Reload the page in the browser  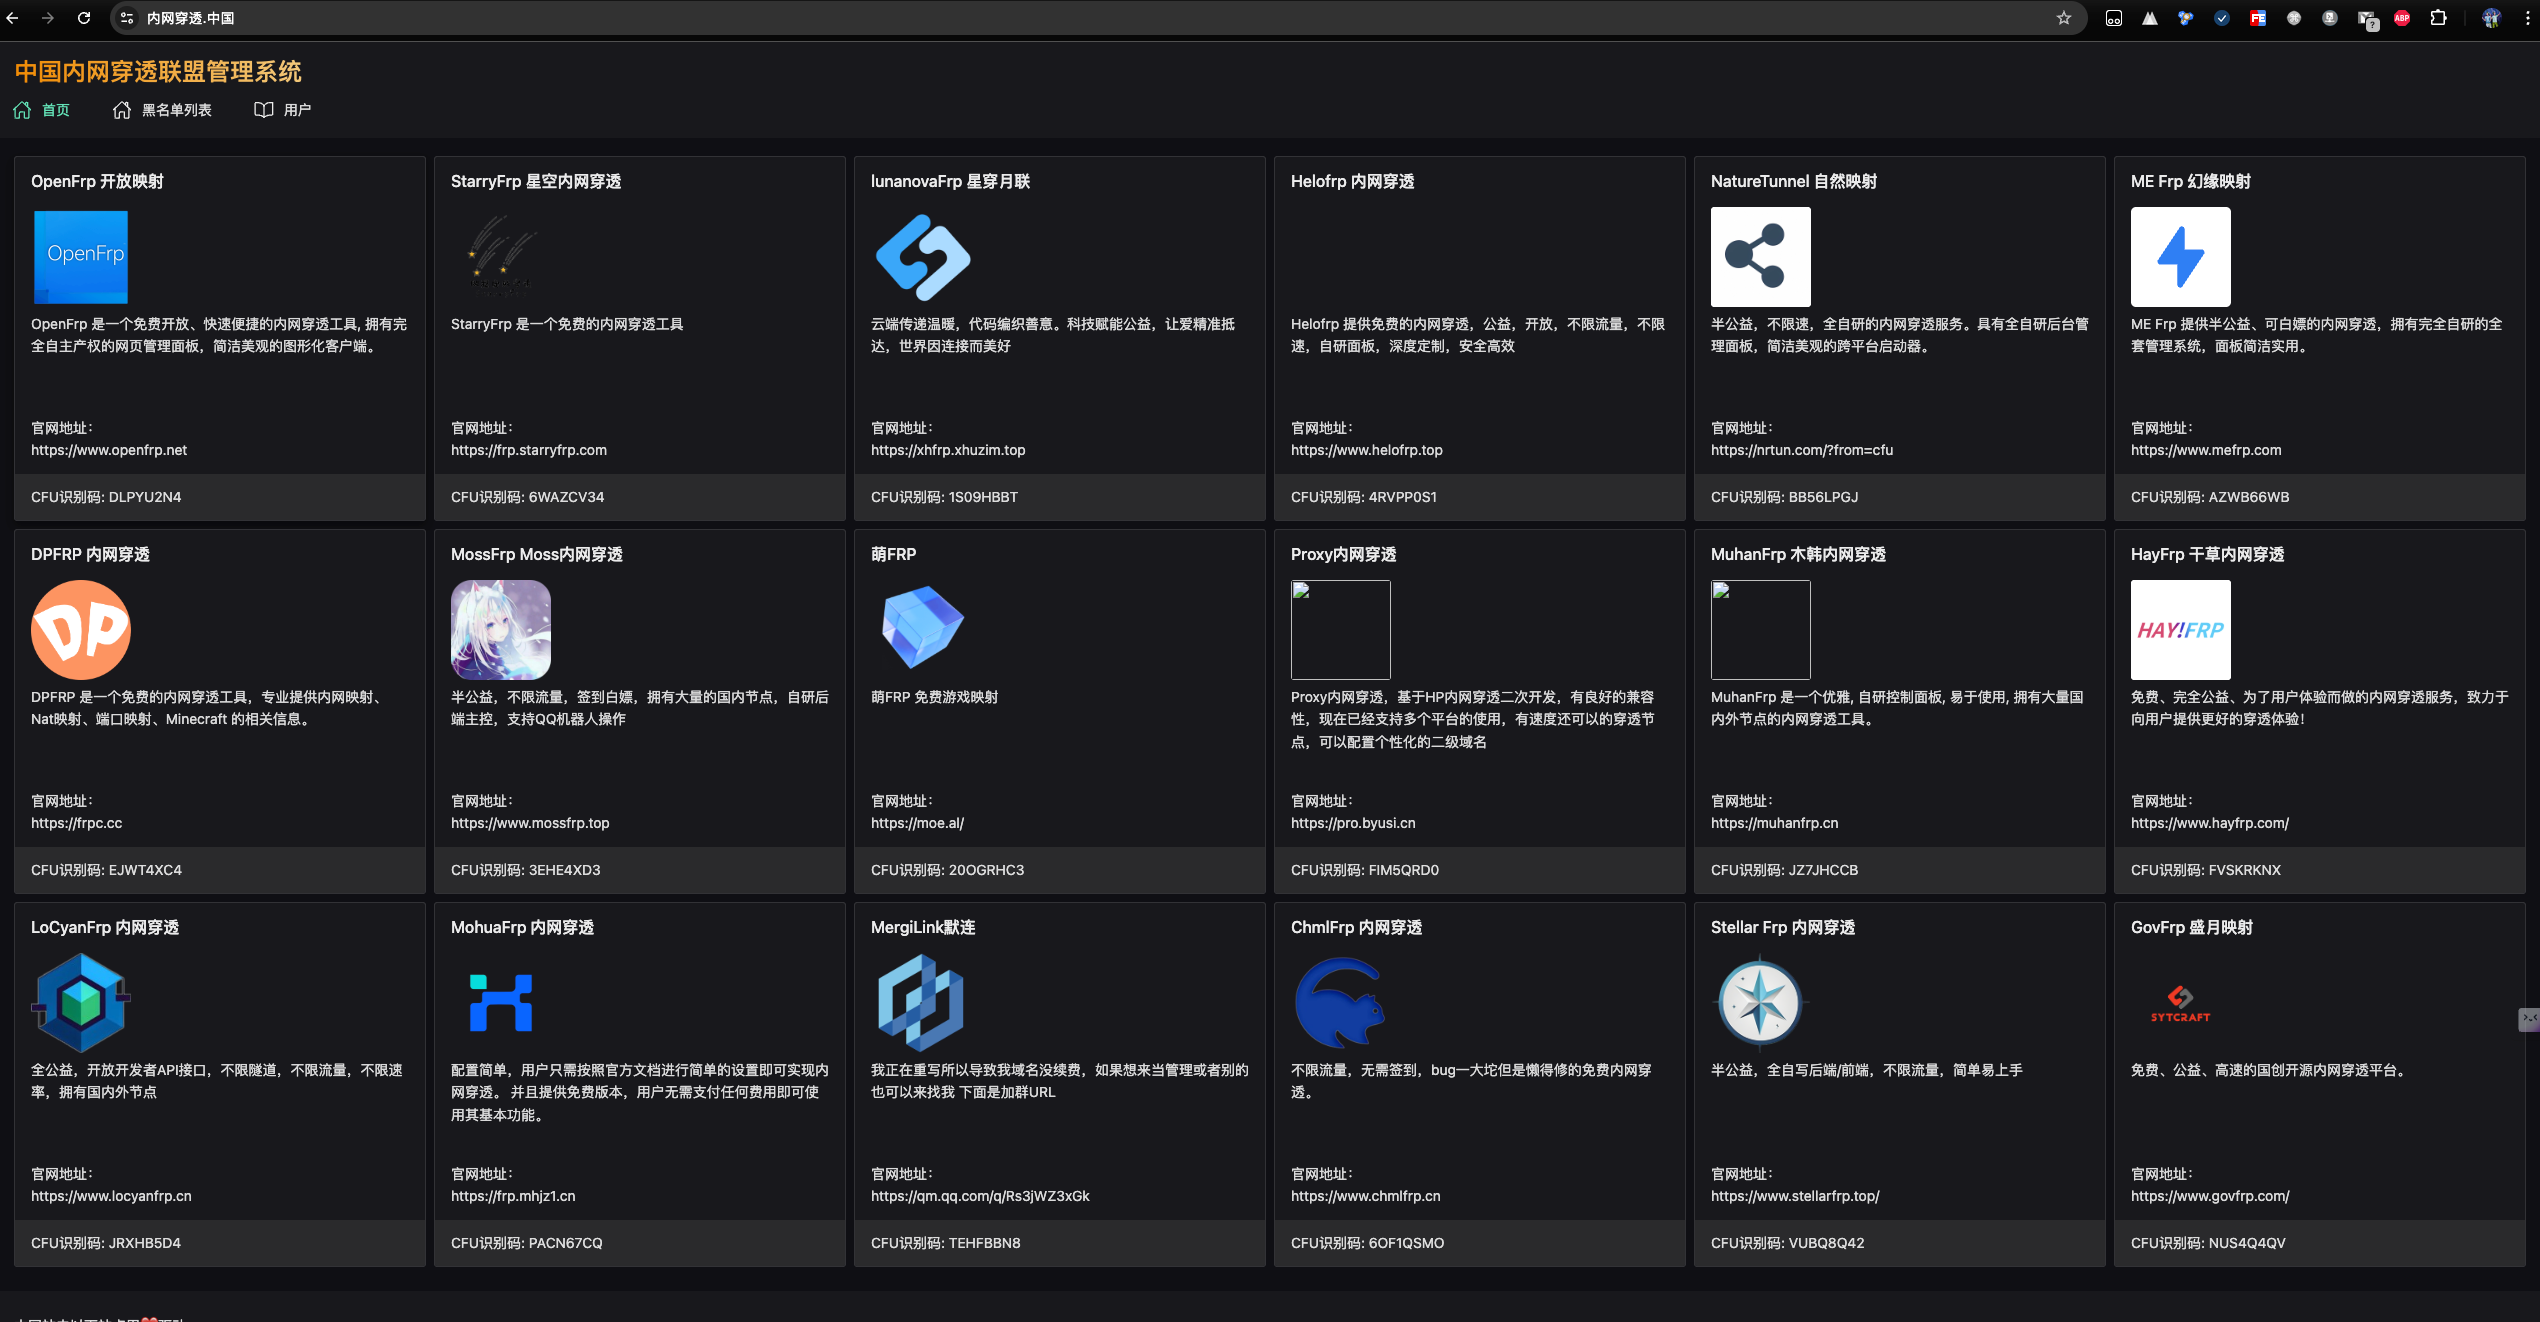pyautogui.click(x=84, y=18)
